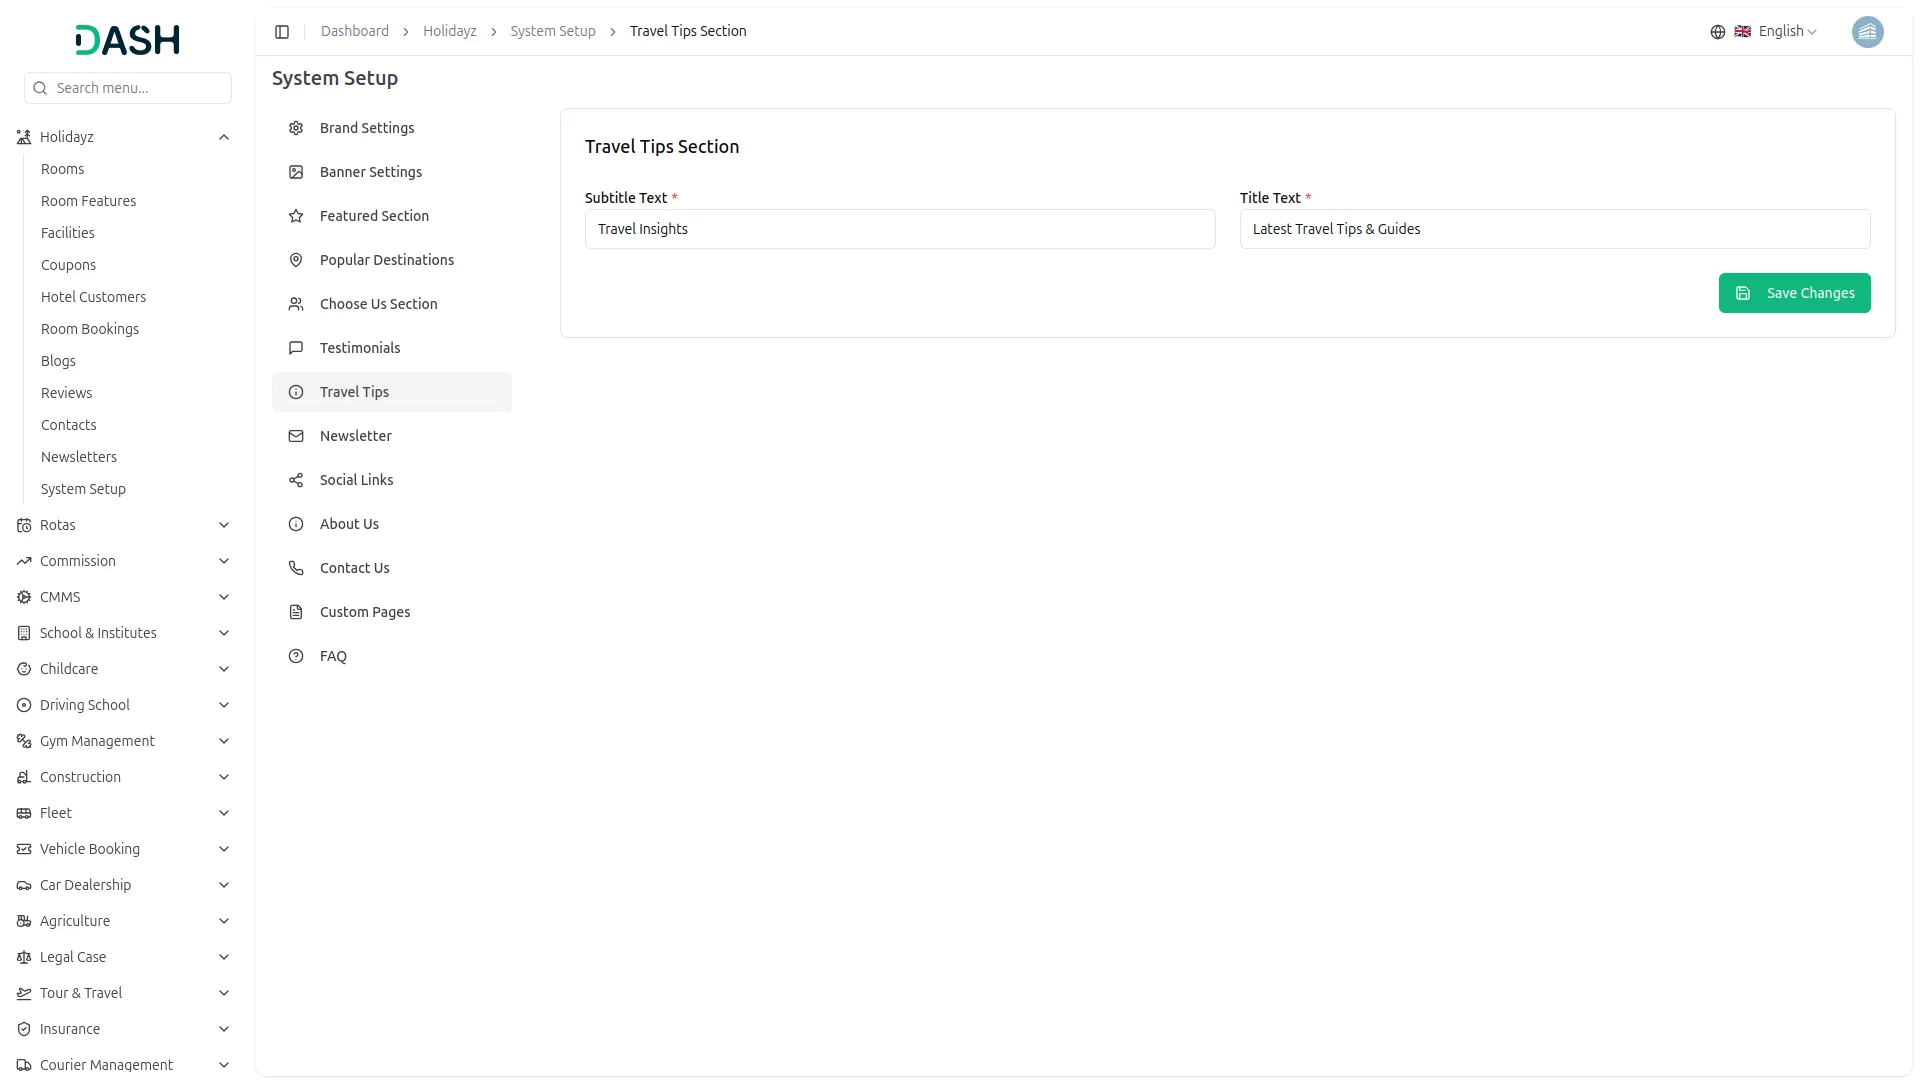Expand the Rotas menu group
1920x1080 pixels.
pos(224,525)
